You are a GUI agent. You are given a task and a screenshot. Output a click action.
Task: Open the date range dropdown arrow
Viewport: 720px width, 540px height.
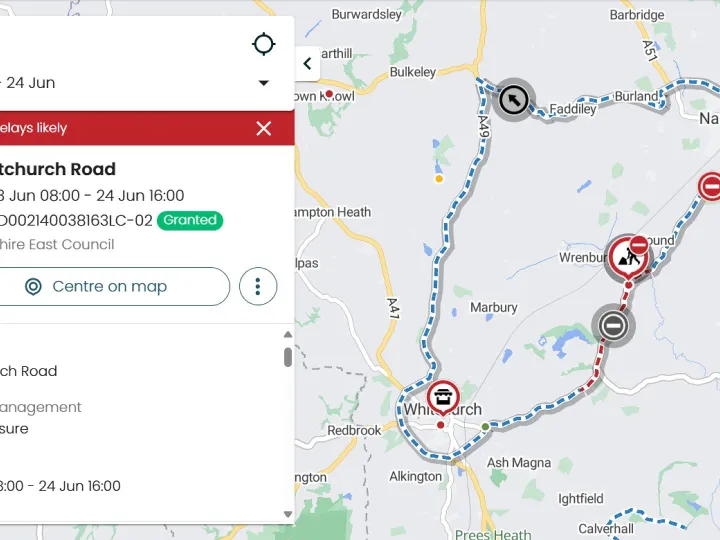(x=264, y=83)
